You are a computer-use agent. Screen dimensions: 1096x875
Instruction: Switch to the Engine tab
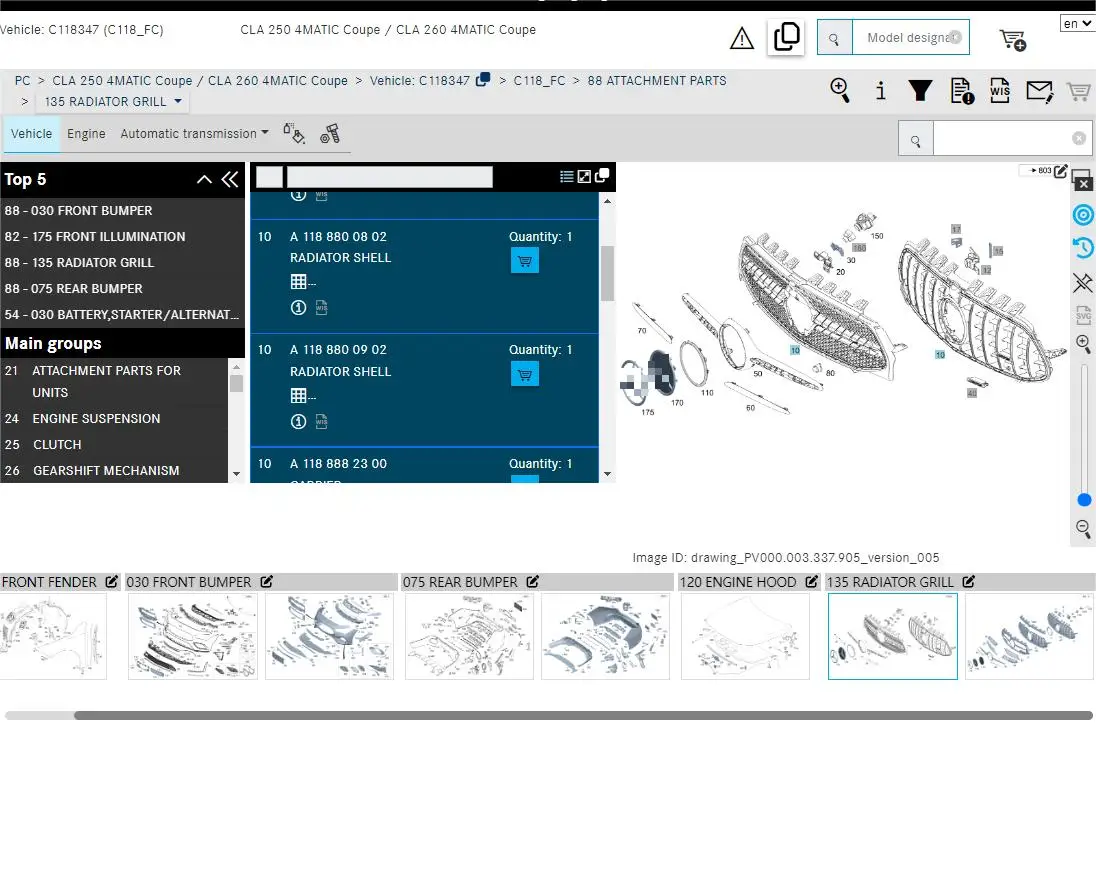pos(86,133)
